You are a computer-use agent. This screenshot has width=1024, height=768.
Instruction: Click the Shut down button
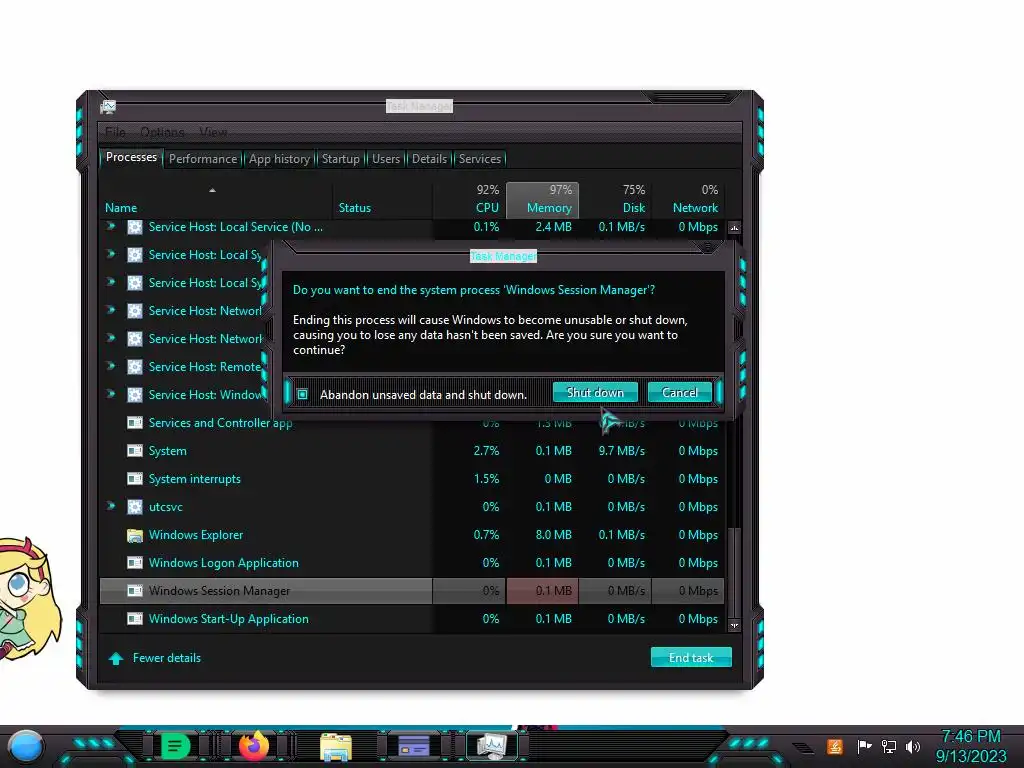[x=595, y=392]
